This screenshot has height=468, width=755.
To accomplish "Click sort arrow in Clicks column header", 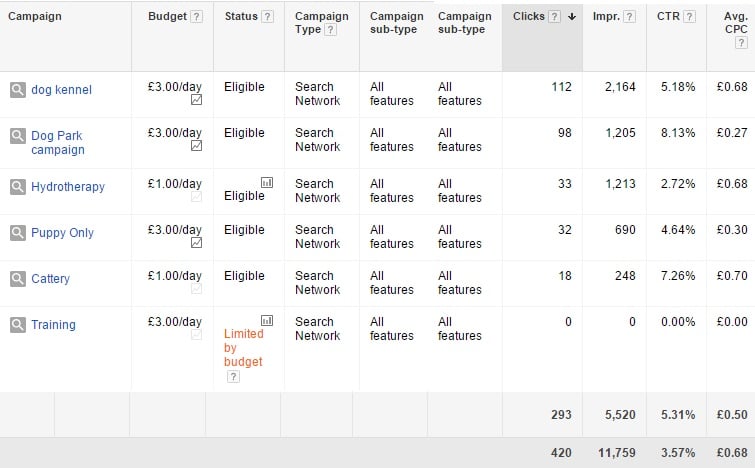I will pos(572,17).
